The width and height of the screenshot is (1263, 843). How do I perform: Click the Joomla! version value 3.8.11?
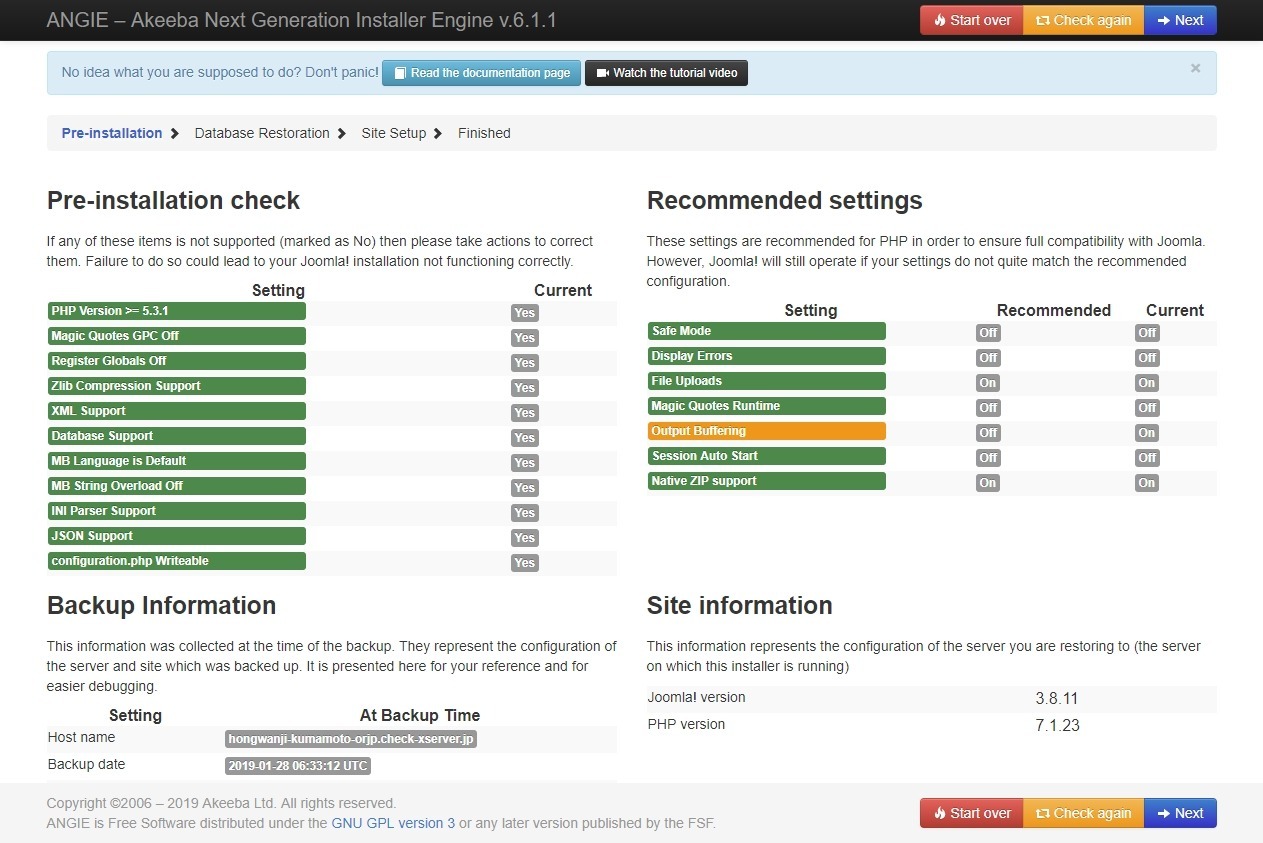pos(1057,699)
